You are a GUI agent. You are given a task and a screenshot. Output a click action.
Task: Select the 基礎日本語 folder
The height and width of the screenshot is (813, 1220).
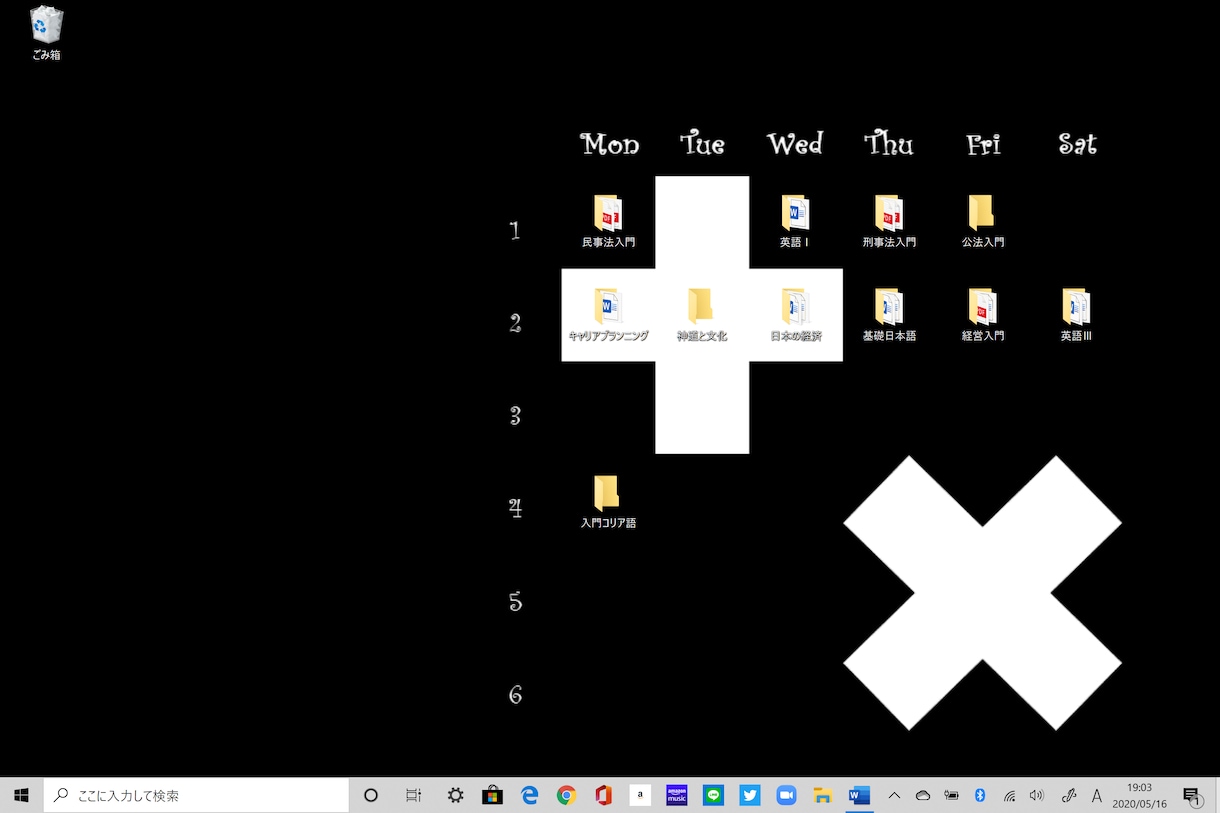(889, 315)
